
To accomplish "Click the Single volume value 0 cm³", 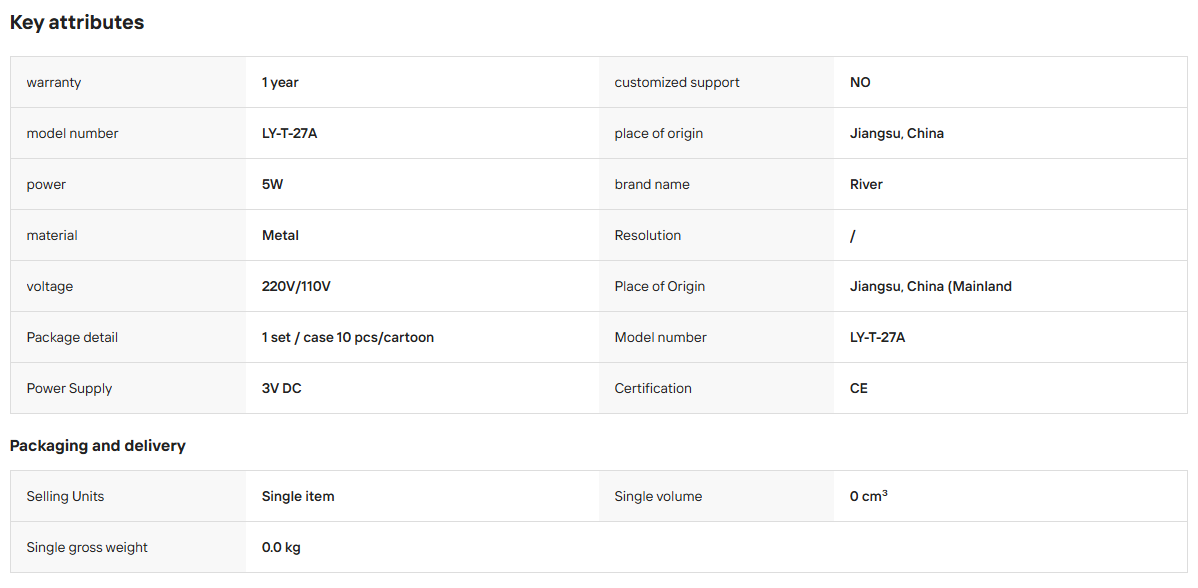I will pos(869,496).
